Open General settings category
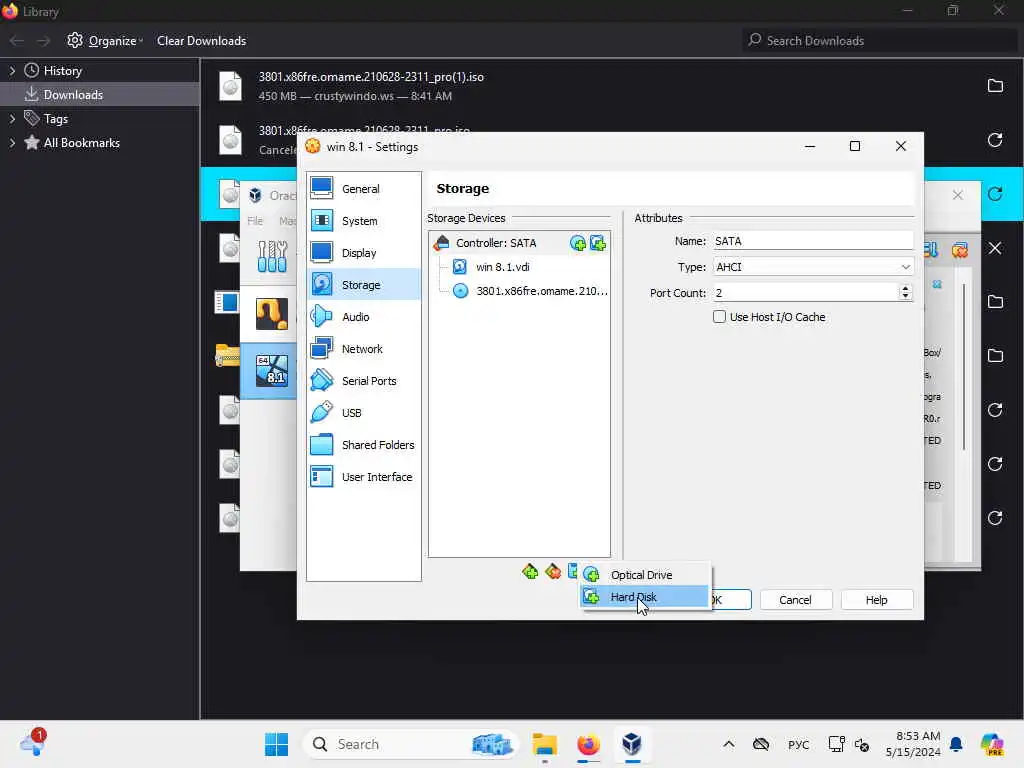This screenshot has width=1024, height=768. coord(364,189)
